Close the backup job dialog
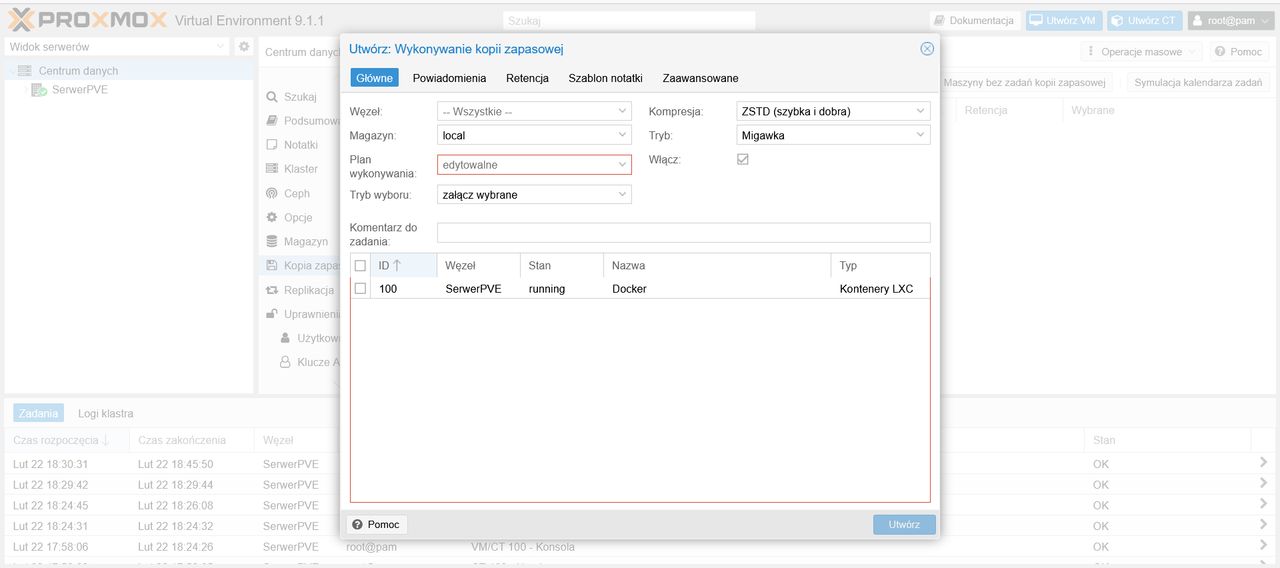Viewport: 1280px width, 568px height. (x=927, y=49)
